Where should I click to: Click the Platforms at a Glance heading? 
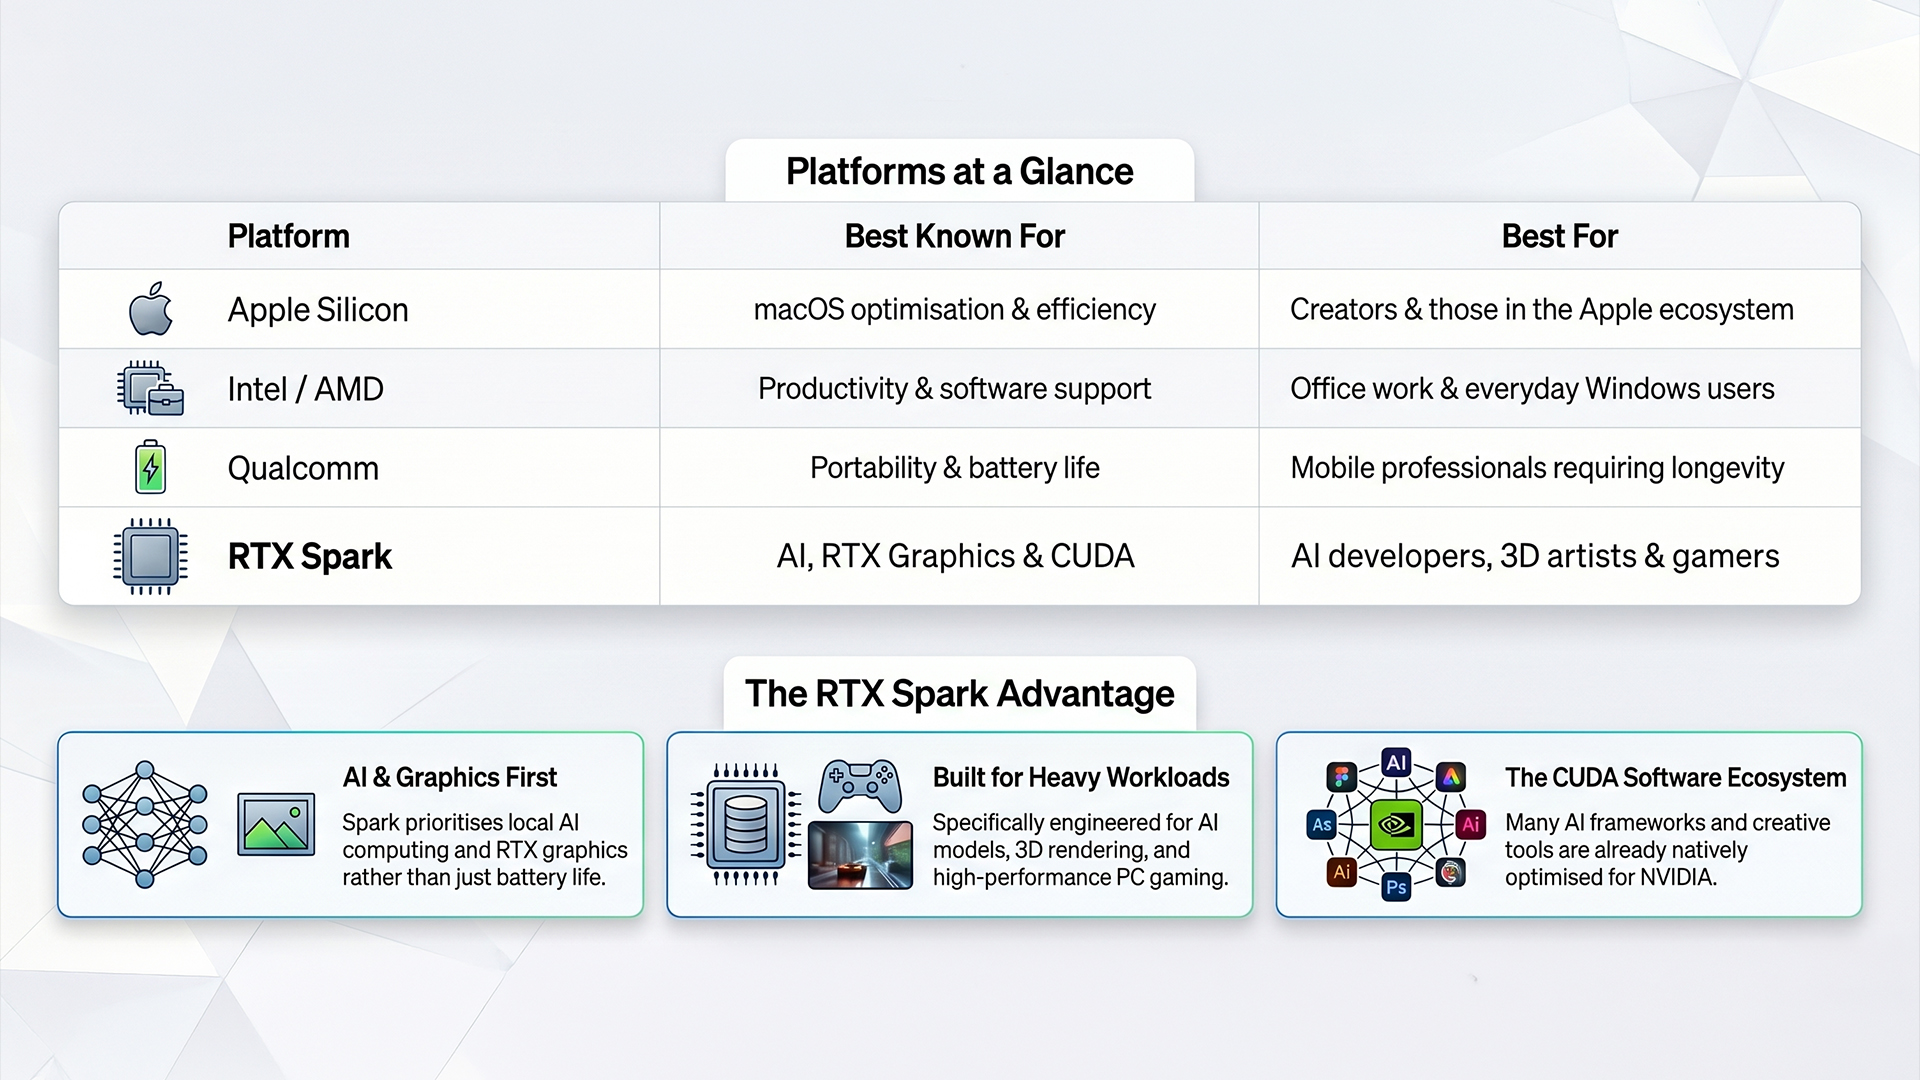tap(959, 172)
